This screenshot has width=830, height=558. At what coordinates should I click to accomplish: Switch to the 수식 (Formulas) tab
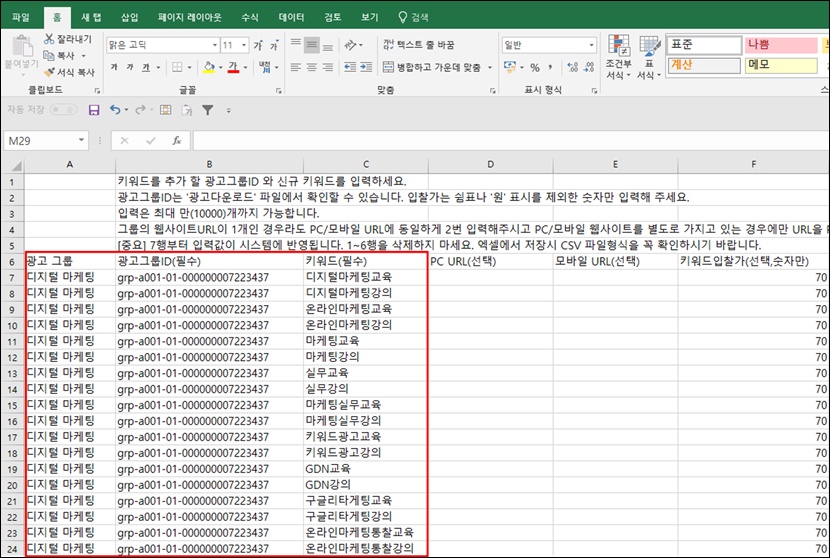(x=250, y=17)
